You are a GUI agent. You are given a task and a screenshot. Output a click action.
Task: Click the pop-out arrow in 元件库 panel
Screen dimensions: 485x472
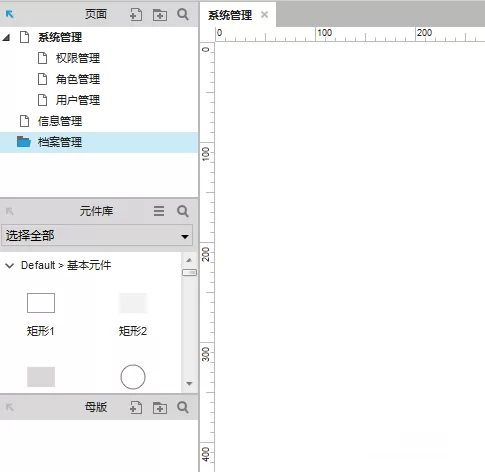pyautogui.click(x=10, y=211)
